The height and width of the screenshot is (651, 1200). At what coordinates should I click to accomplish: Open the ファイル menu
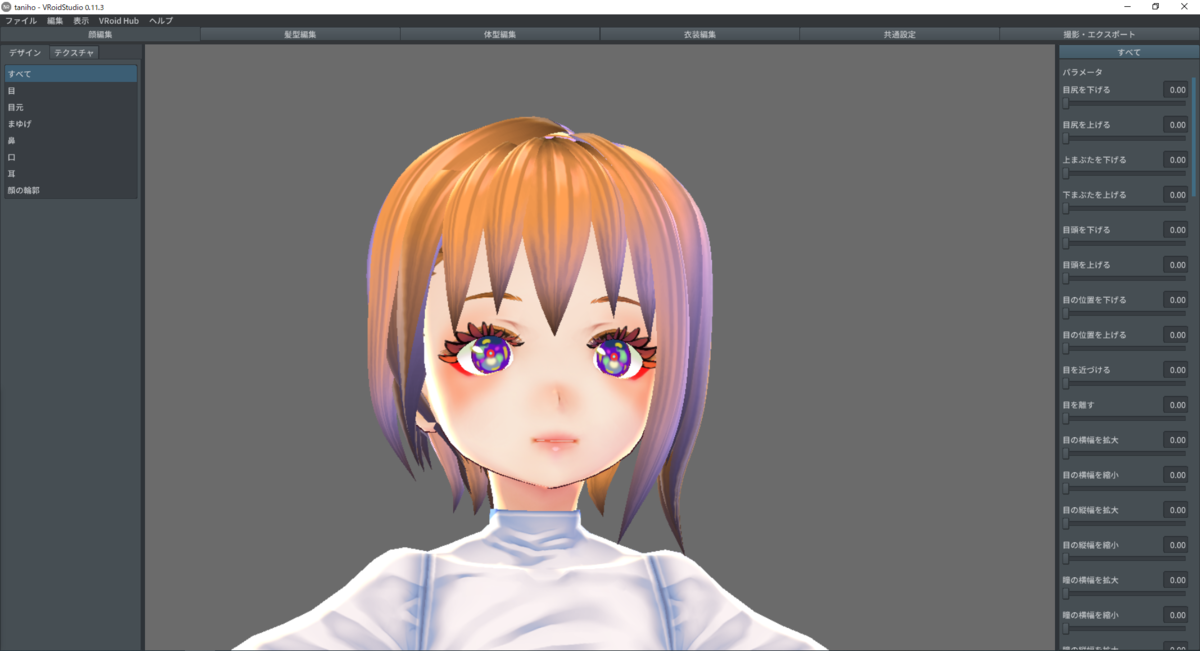coord(21,20)
